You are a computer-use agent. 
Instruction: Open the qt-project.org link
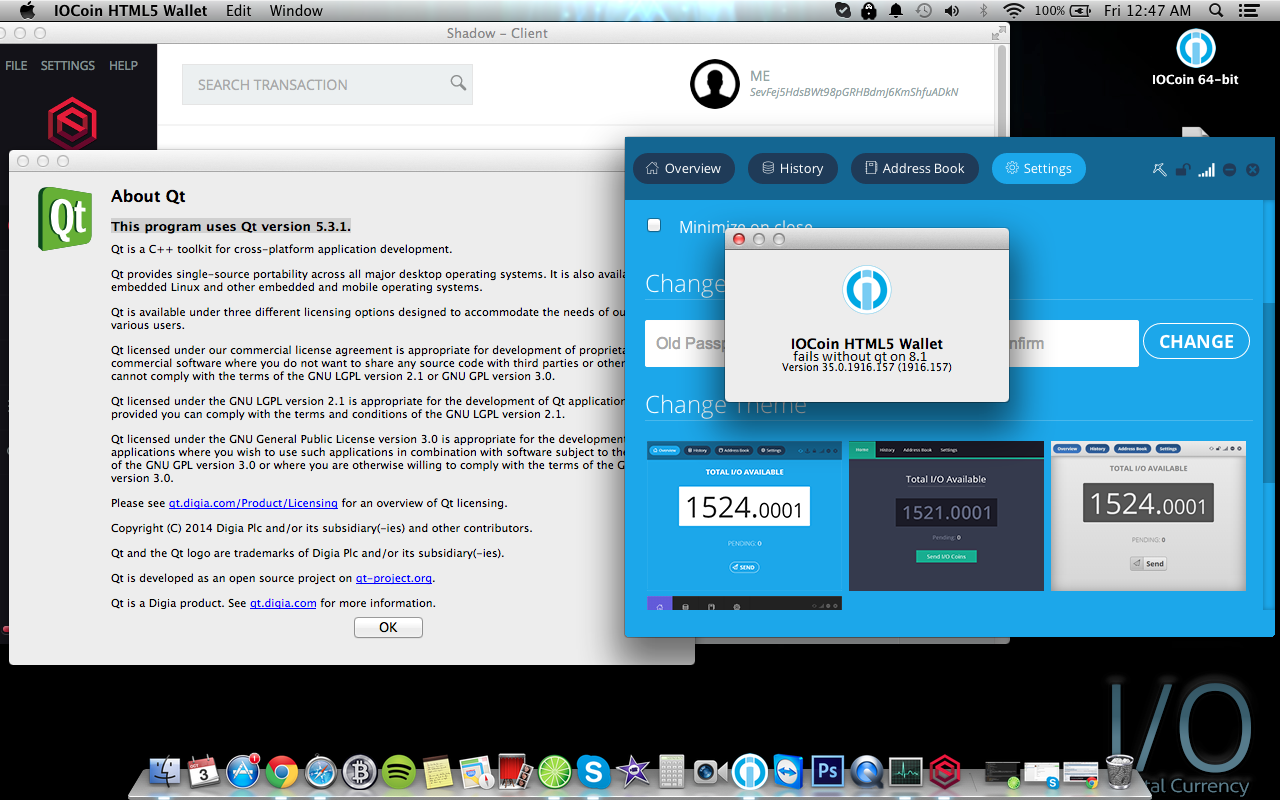click(394, 578)
